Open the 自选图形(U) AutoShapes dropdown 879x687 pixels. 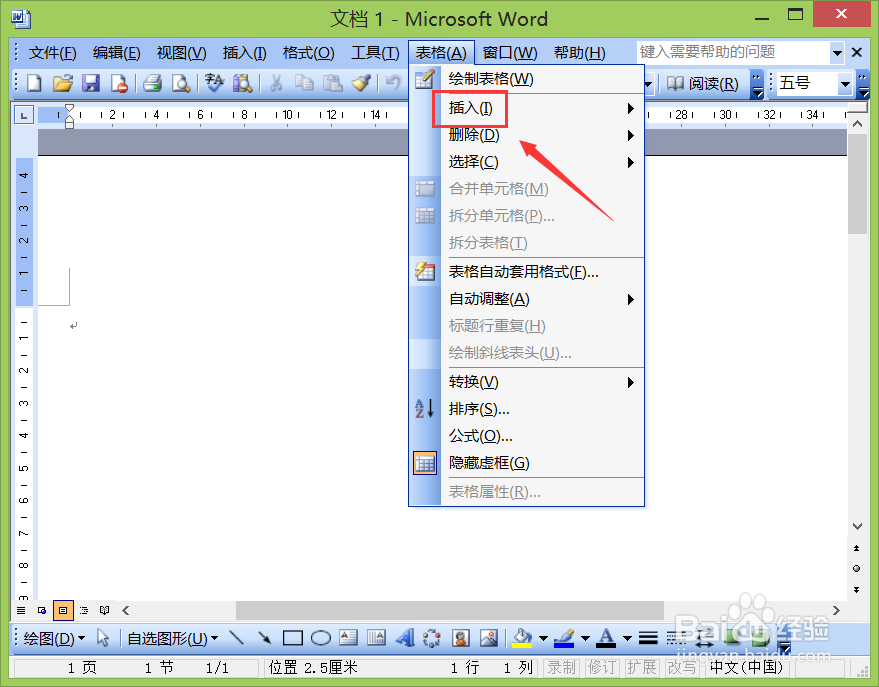click(x=173, y=638)
